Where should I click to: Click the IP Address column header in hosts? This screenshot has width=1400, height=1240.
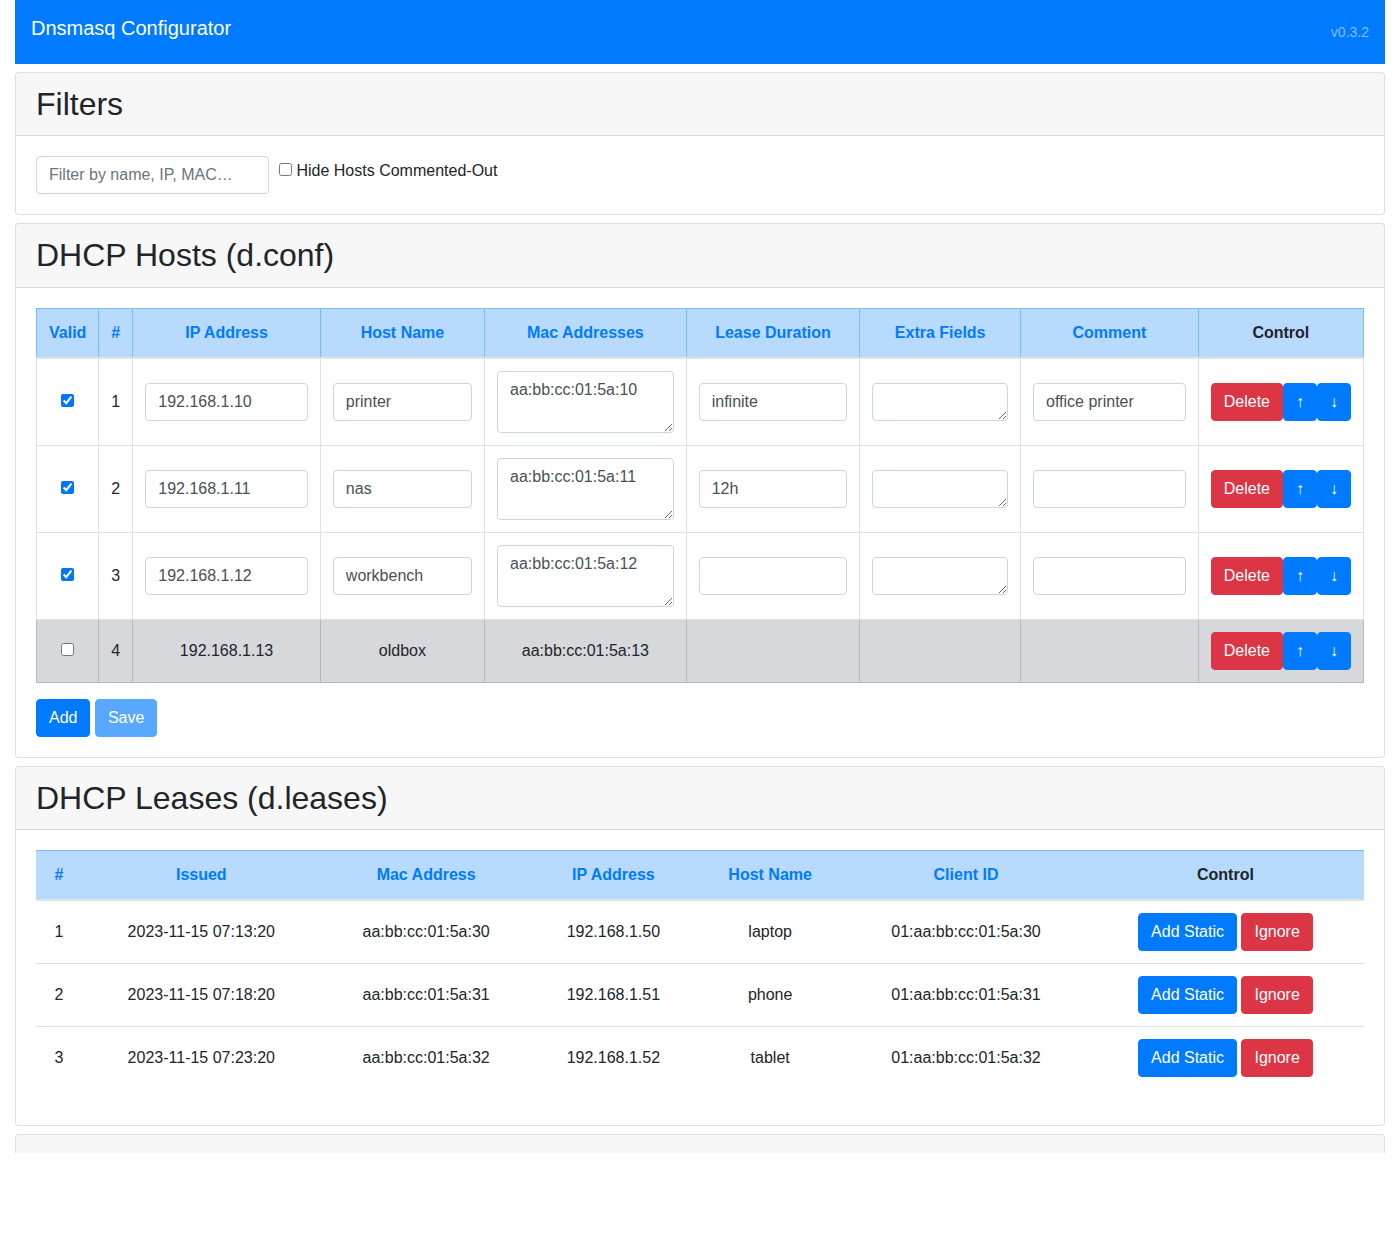226,333
